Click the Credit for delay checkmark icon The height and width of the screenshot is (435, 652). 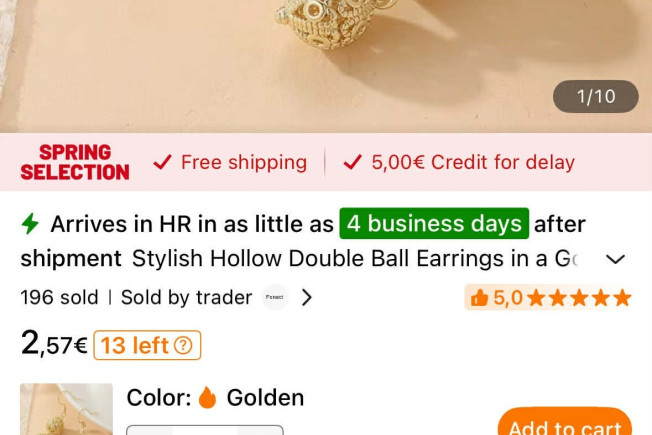coord(353,162)
